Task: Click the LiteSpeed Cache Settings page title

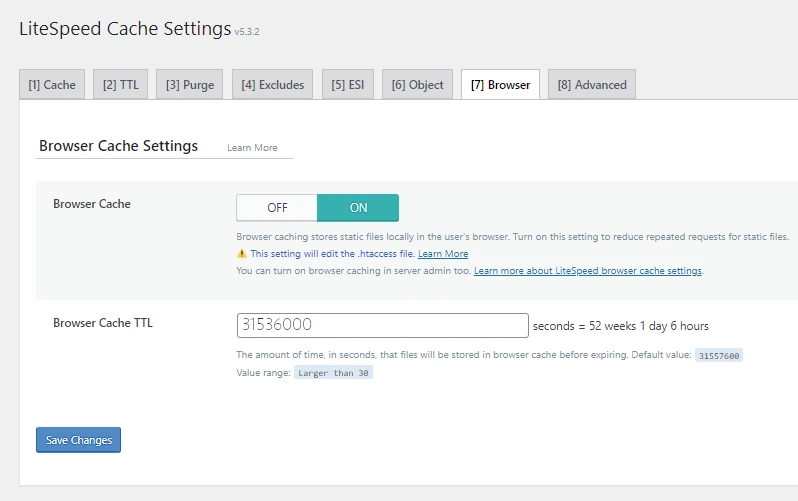Action: click(x=125, y=29)
